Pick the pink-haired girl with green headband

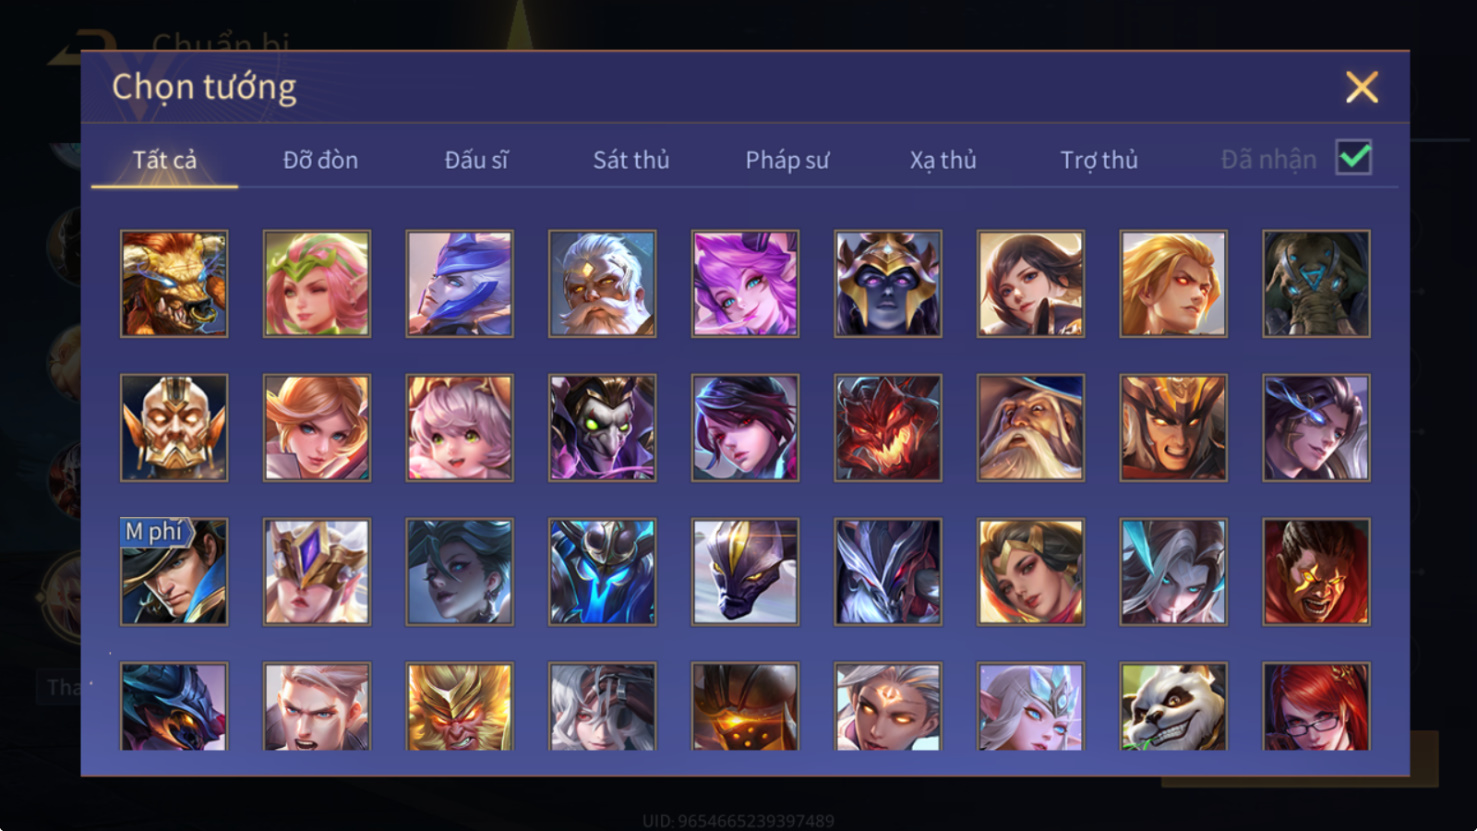coord(317,284)
